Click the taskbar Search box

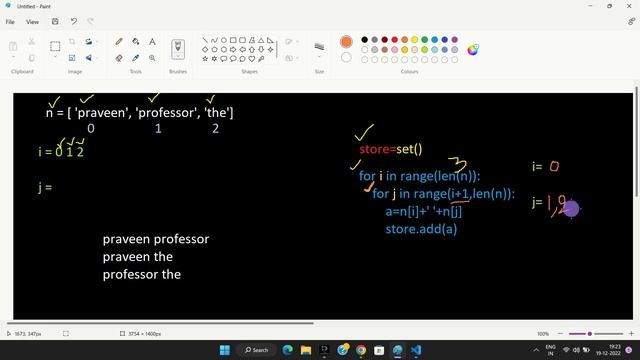click(x=257, y=350)
